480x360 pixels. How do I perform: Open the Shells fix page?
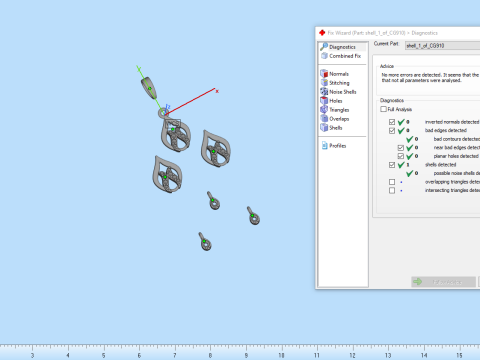(331, 128)
